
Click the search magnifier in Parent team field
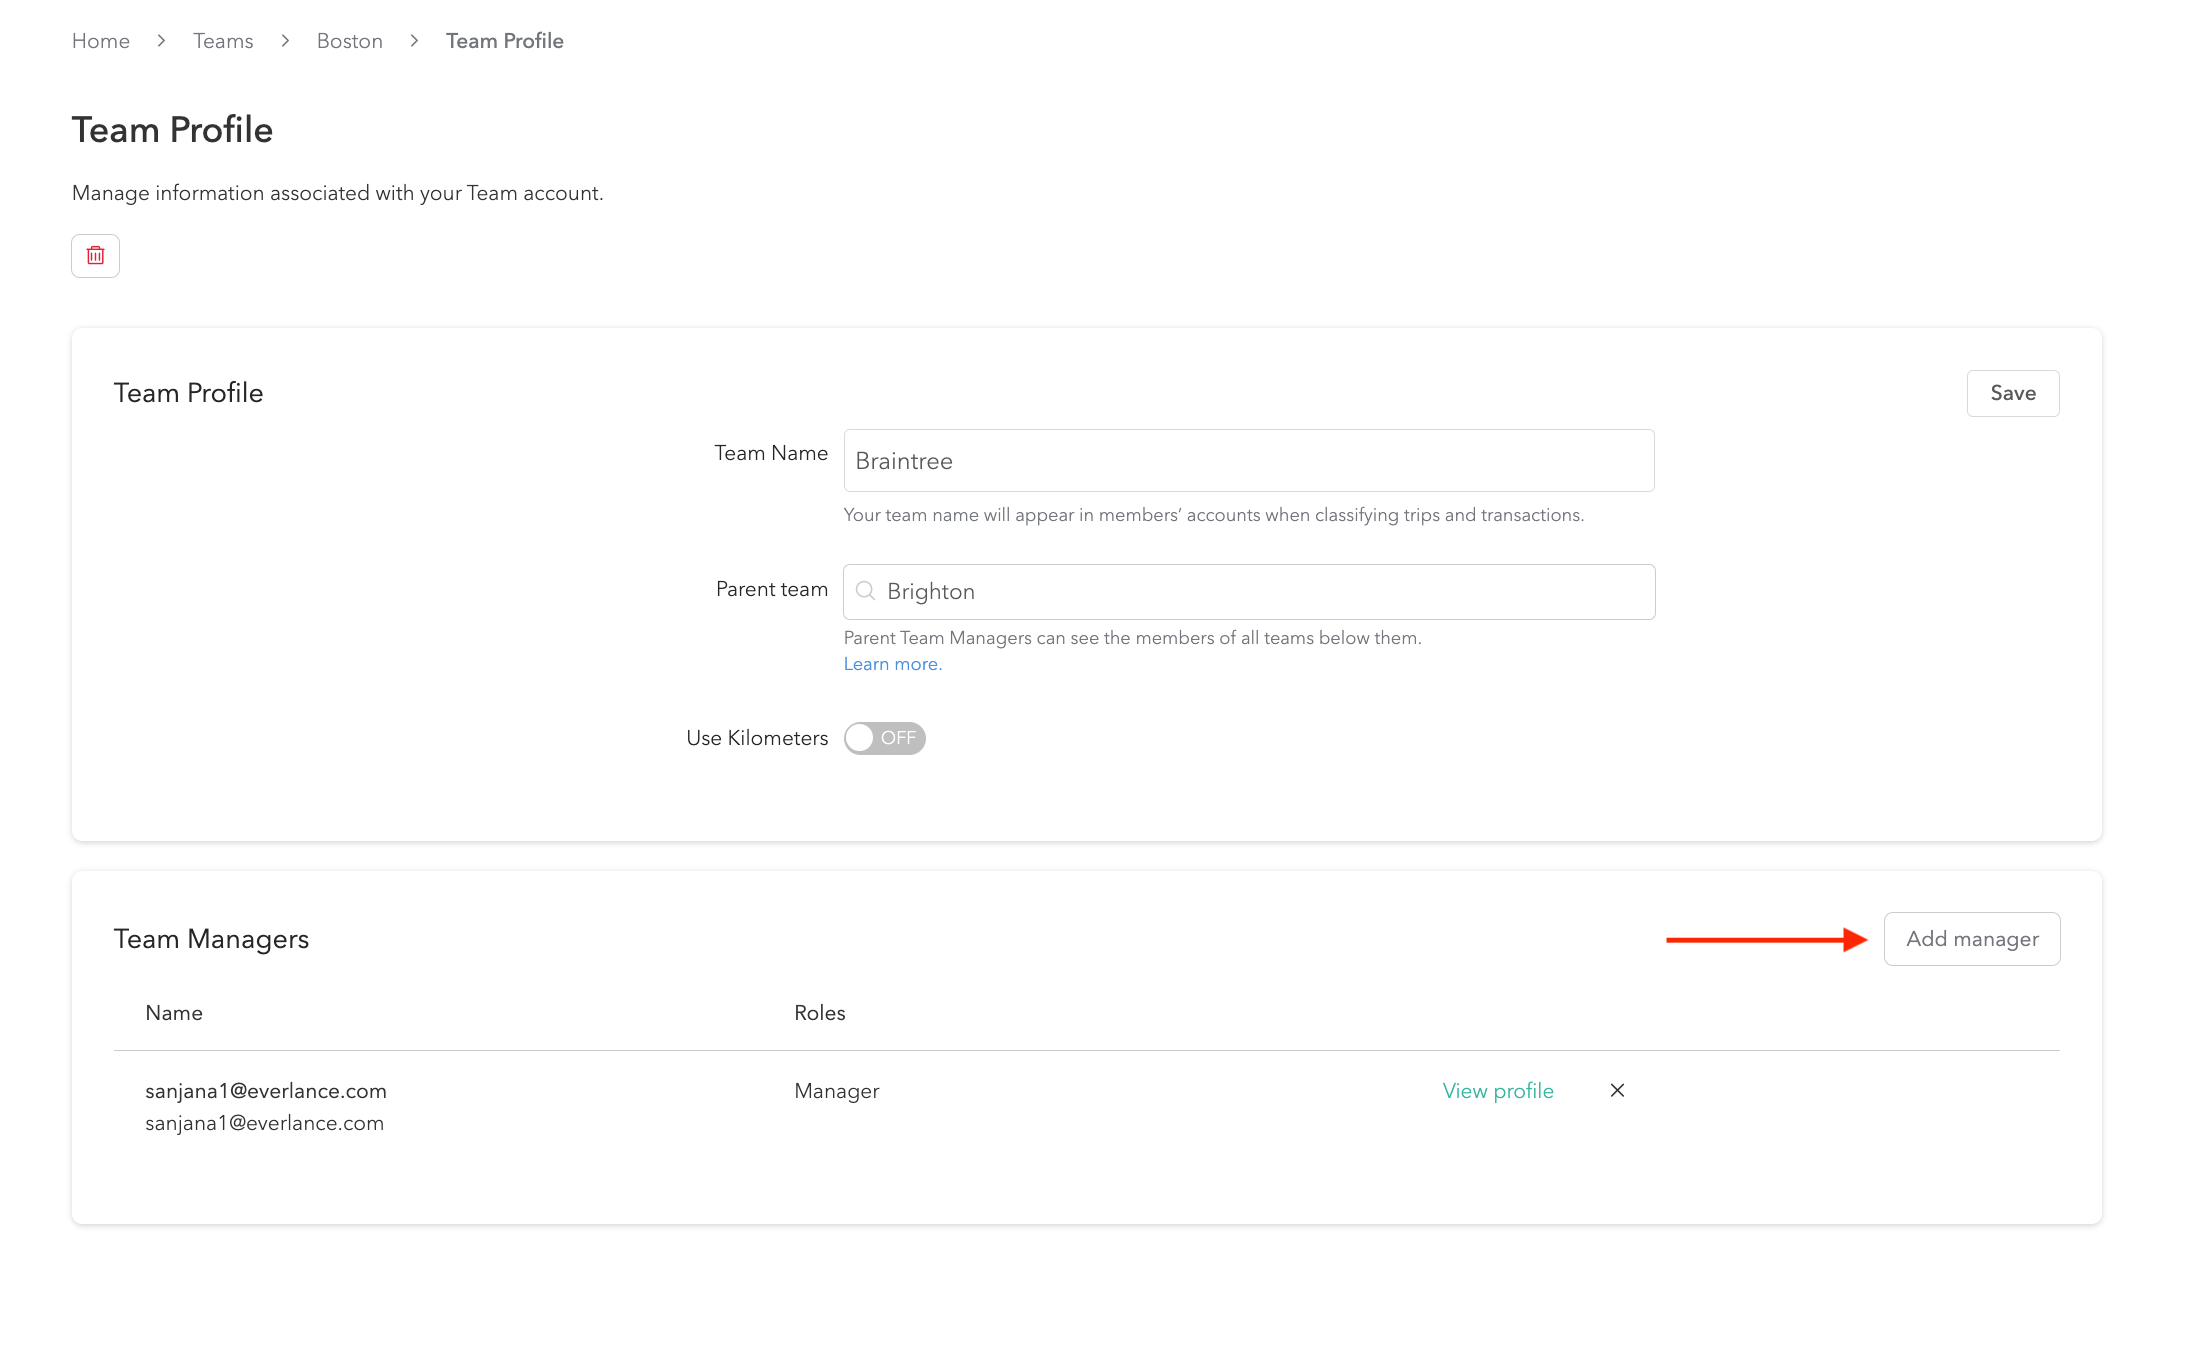[866, 591]
